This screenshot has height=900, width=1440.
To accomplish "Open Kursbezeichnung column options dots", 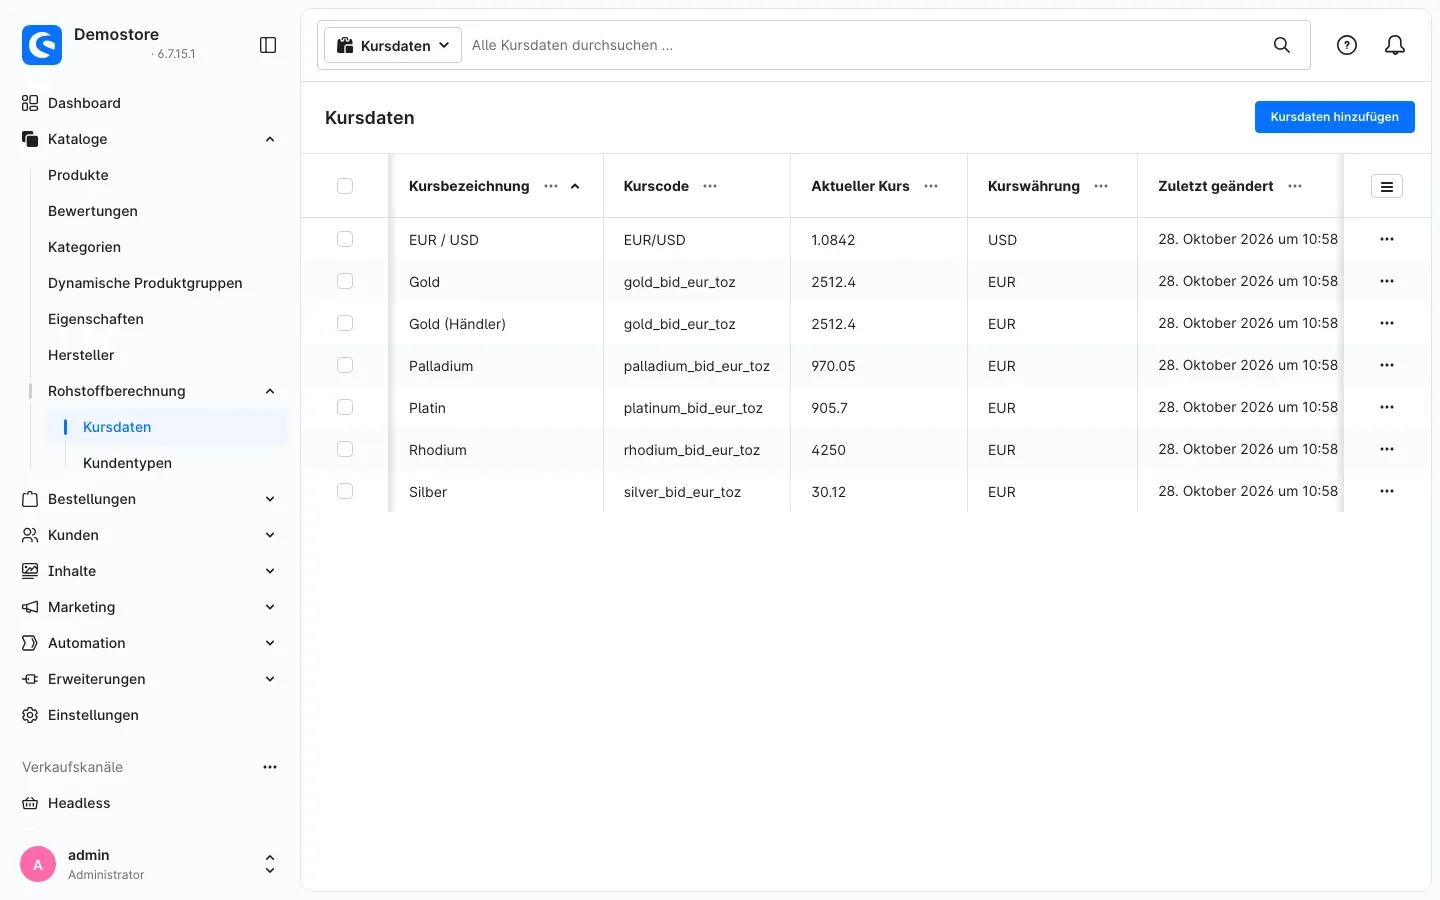I will point(551,186).
